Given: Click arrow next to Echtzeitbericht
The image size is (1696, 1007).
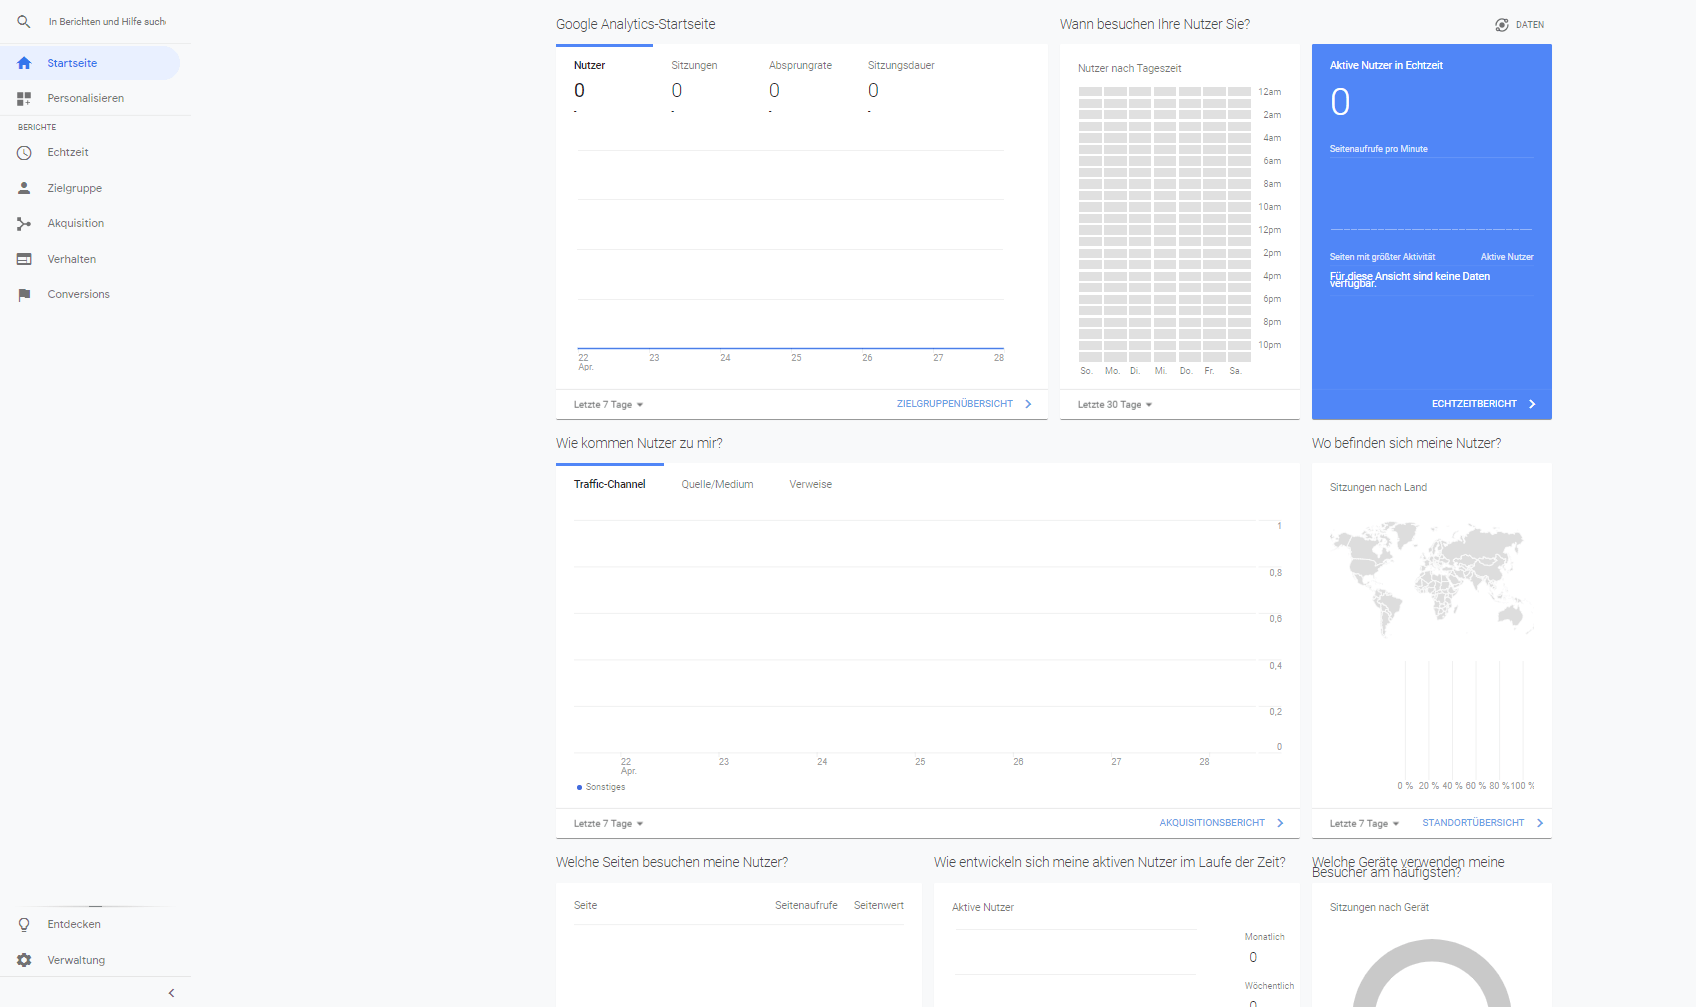Looking at the screenshot, I should [x=1532, y=404].
